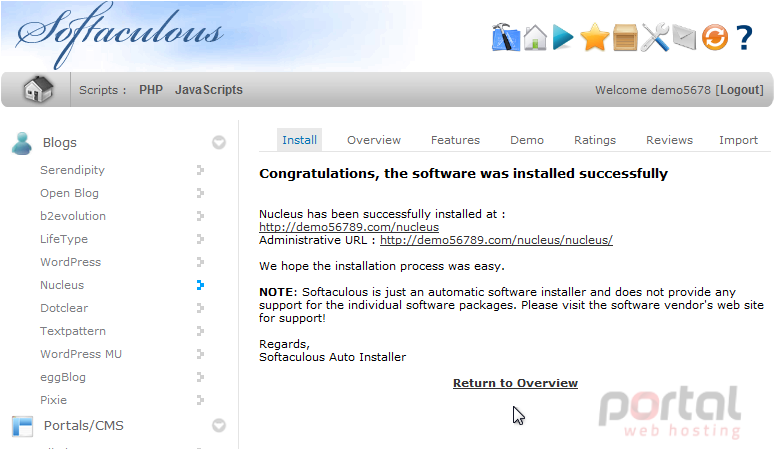Open the control panel hammer icon

pos(506,37)
